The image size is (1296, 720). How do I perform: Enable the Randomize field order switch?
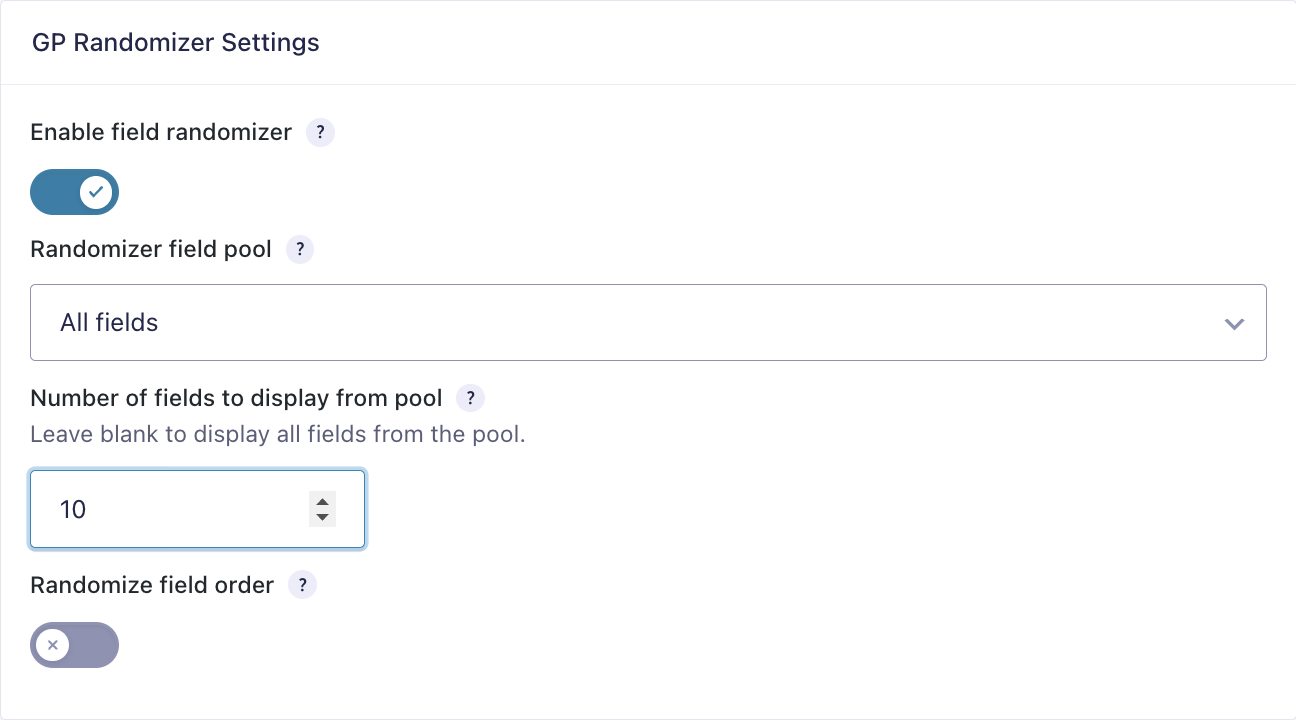[75, 645]
